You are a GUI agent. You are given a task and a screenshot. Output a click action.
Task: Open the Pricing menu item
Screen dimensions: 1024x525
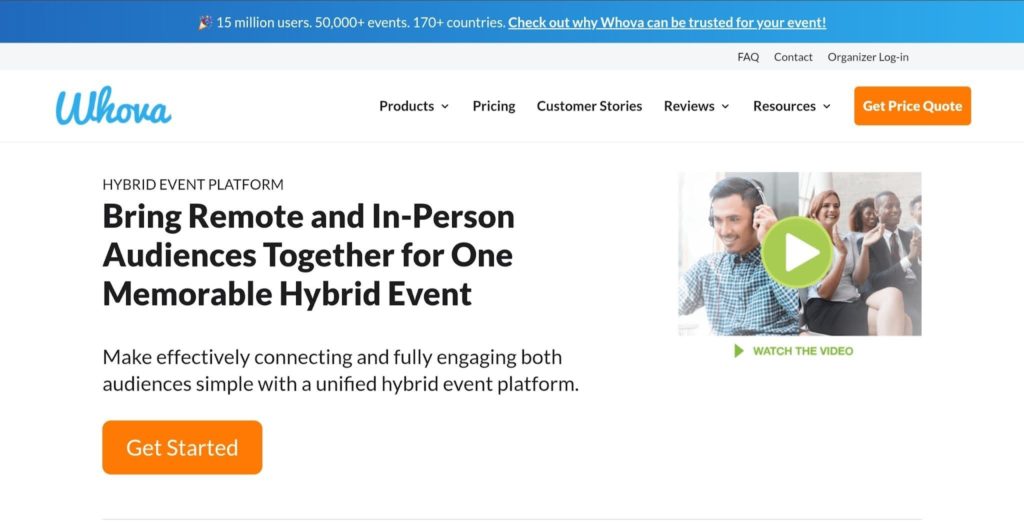[x=494, y=106]
